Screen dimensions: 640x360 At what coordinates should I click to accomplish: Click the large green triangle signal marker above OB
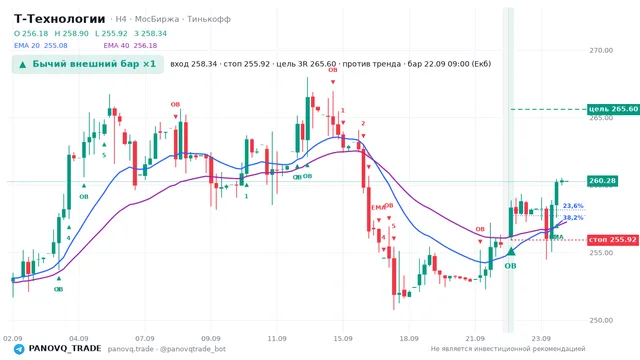click(511, 251)
